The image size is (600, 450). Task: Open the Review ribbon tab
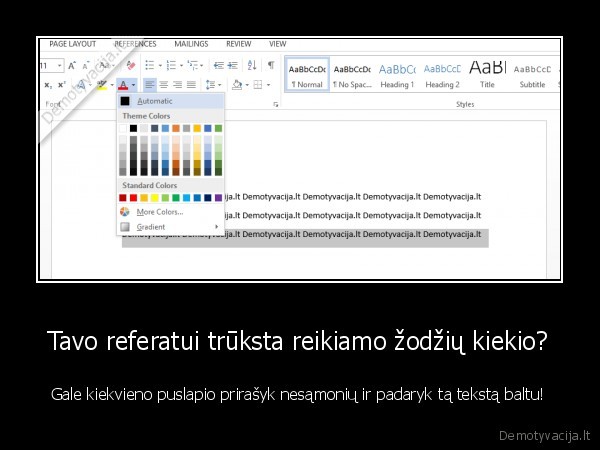pyautogui.click(x=238, y=44)
